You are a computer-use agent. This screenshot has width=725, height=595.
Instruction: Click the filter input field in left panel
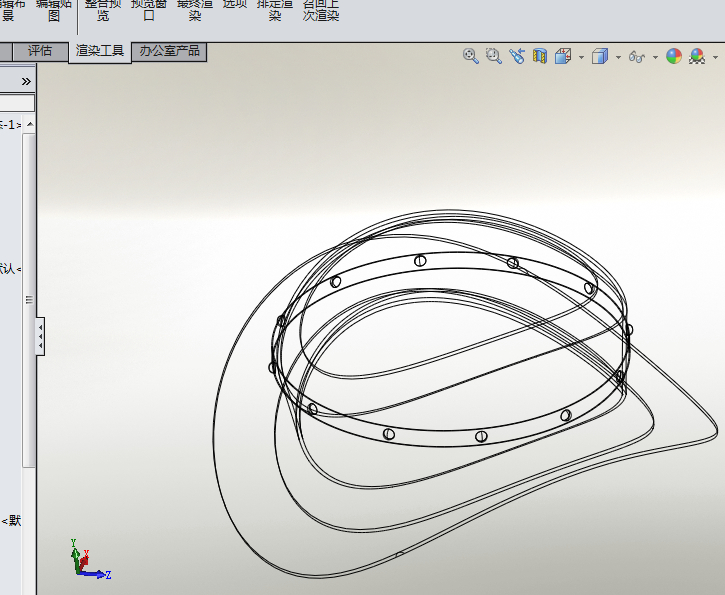[17, 103]
